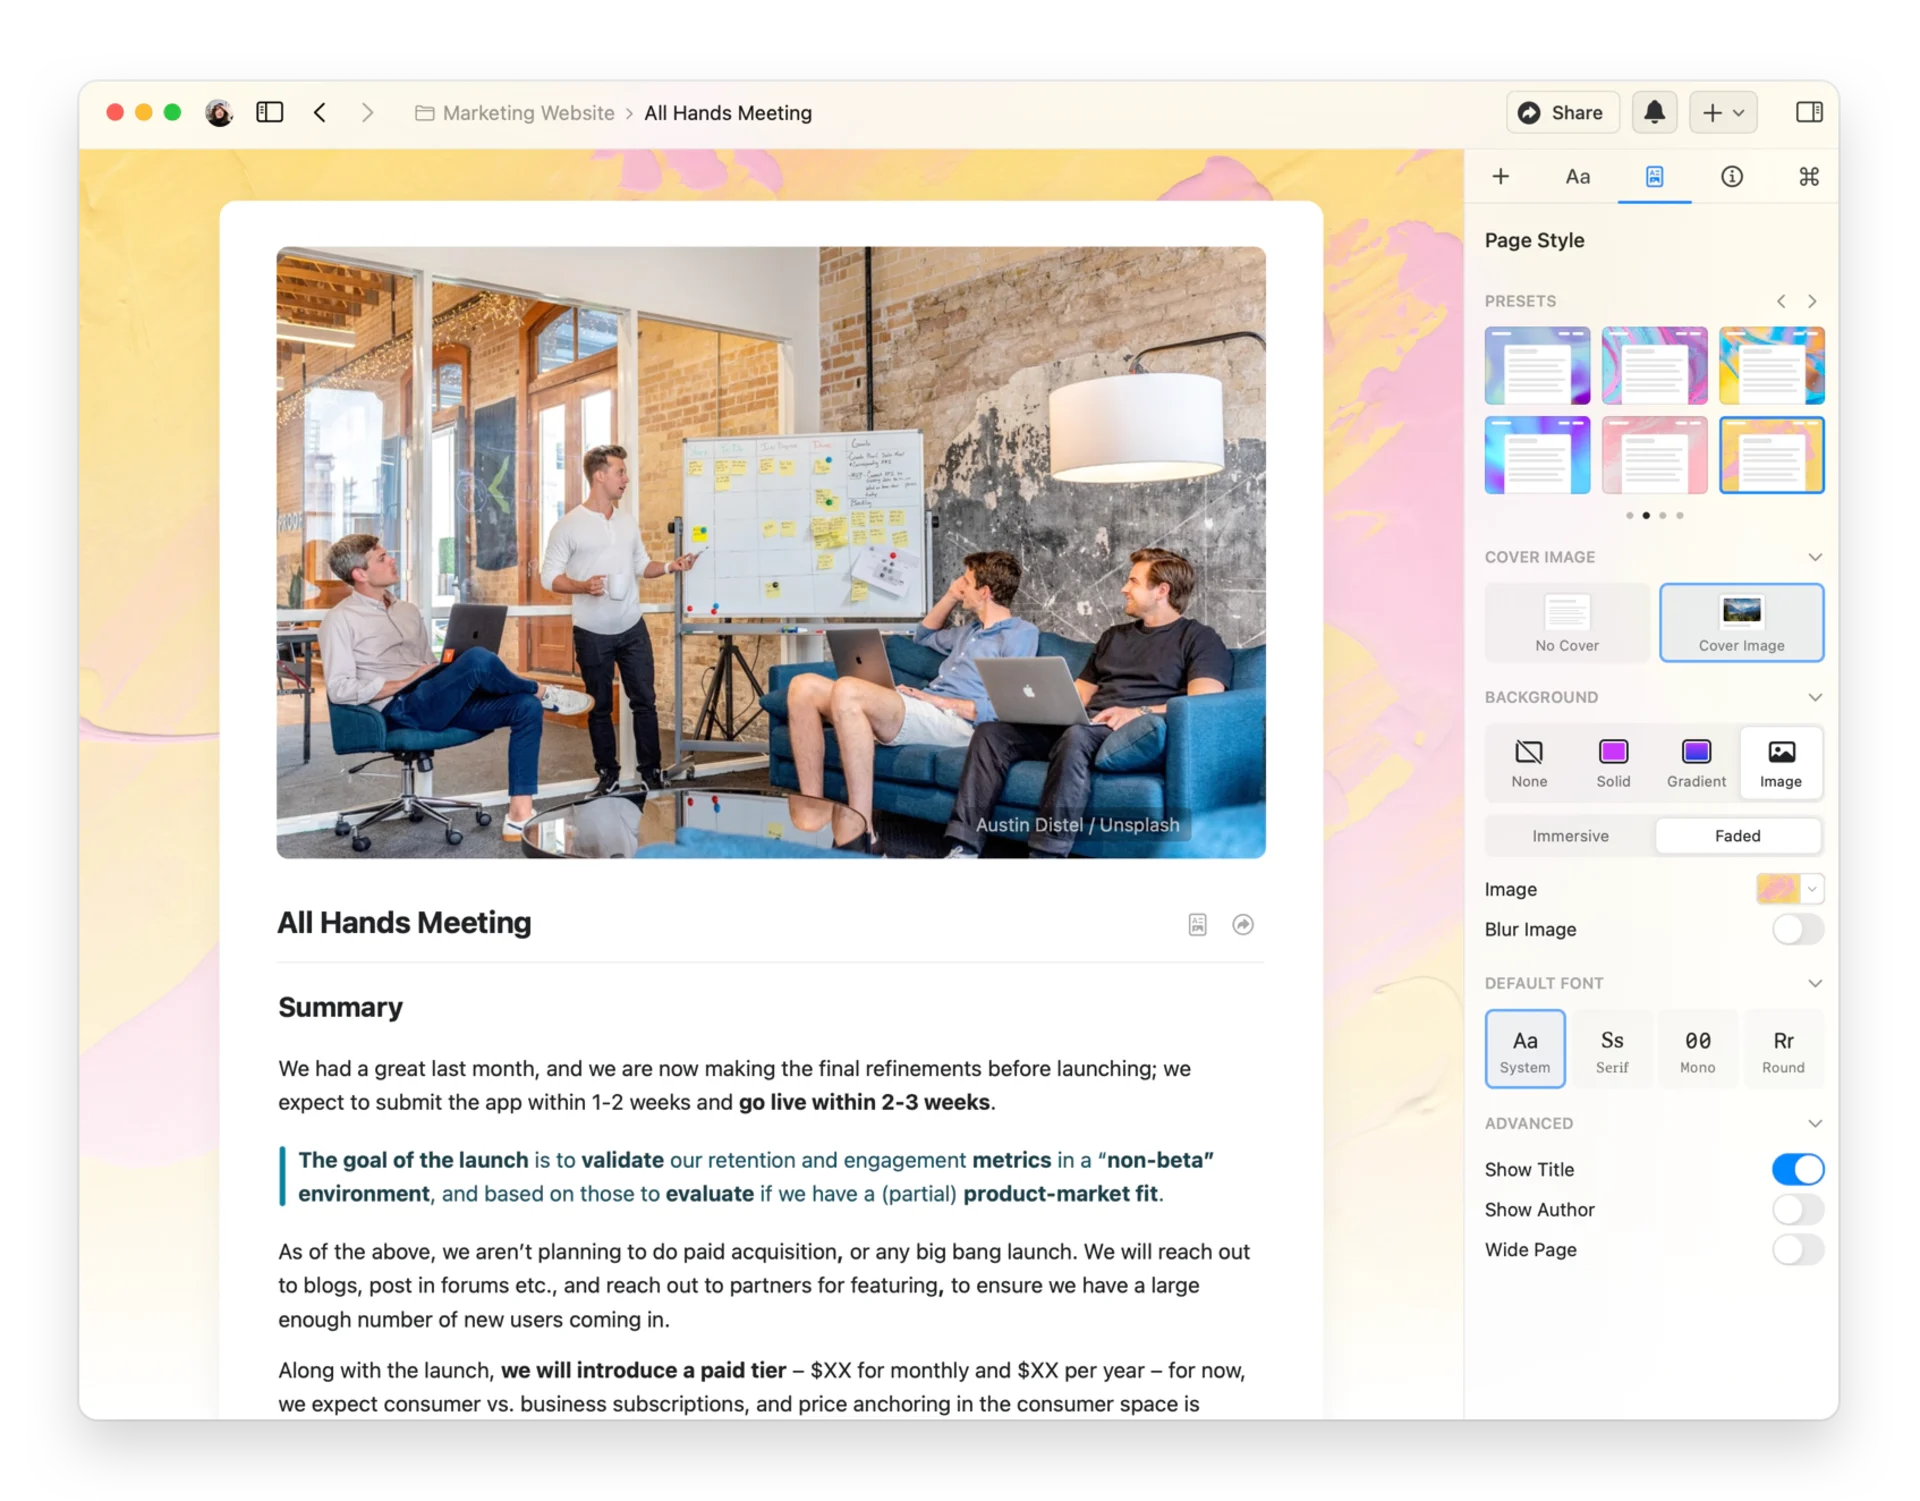
Task: Collapse the Cover Image section
Action: pos(1814,557)
